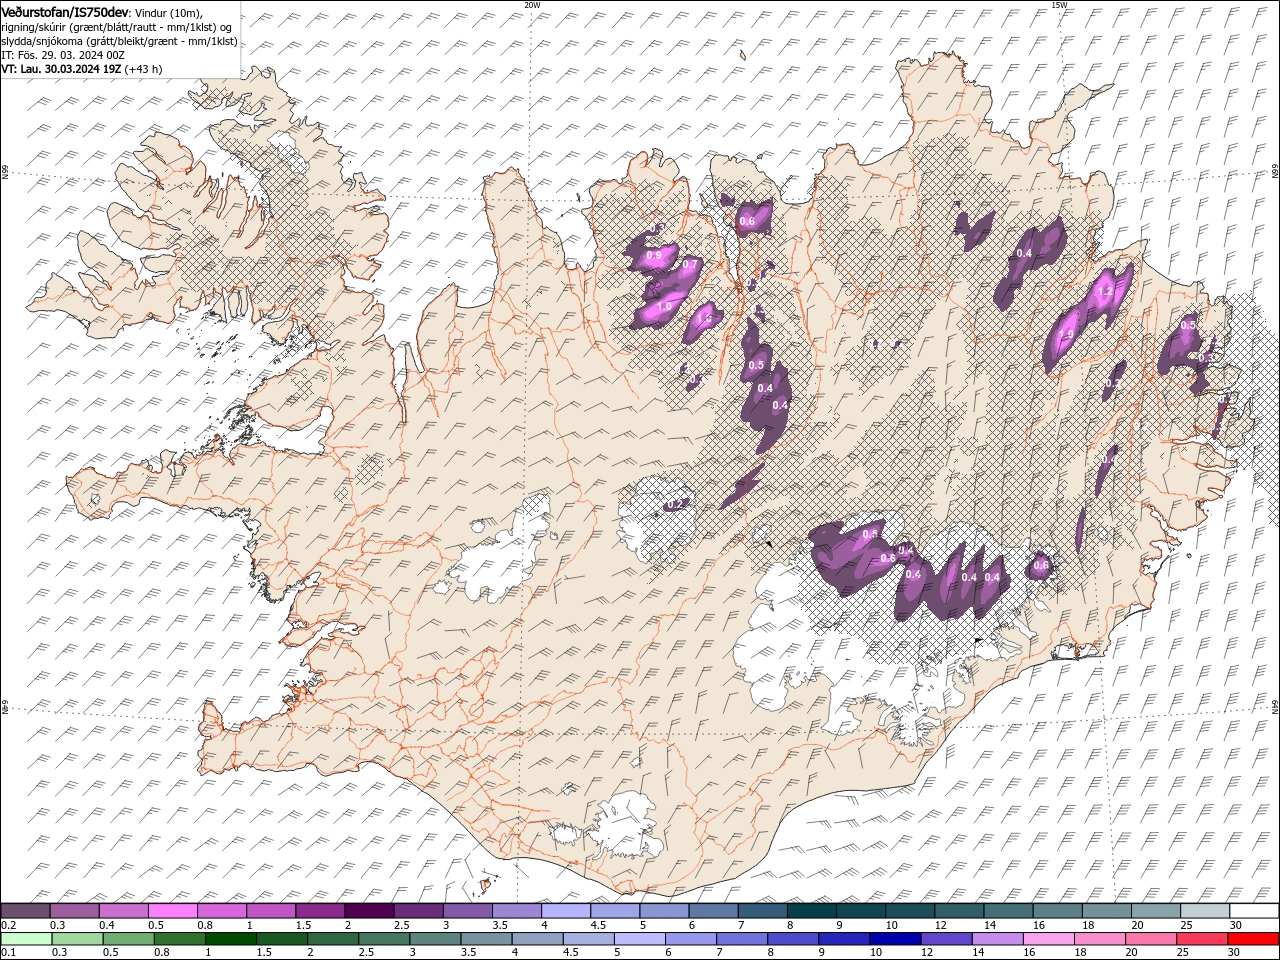Image resolution: width=1280 pixels, height=960 pixels.
Task: Pick the pink swatch labeled 20 in rain scale
Action: [x=1150, y=939]
